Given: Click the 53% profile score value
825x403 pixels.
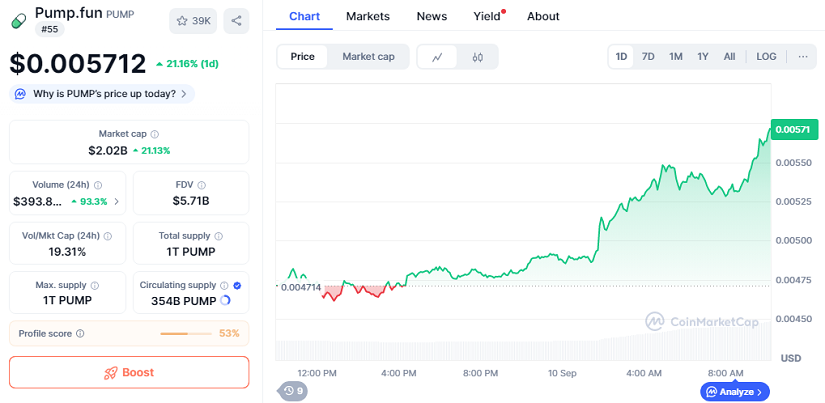Looking at the screenshot, I should tap(229, 334).
